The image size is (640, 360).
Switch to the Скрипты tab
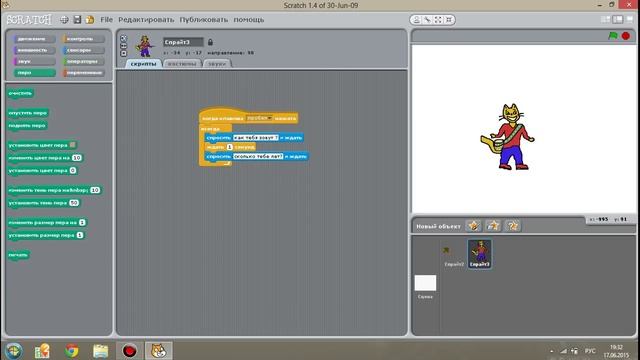point(143,64)
